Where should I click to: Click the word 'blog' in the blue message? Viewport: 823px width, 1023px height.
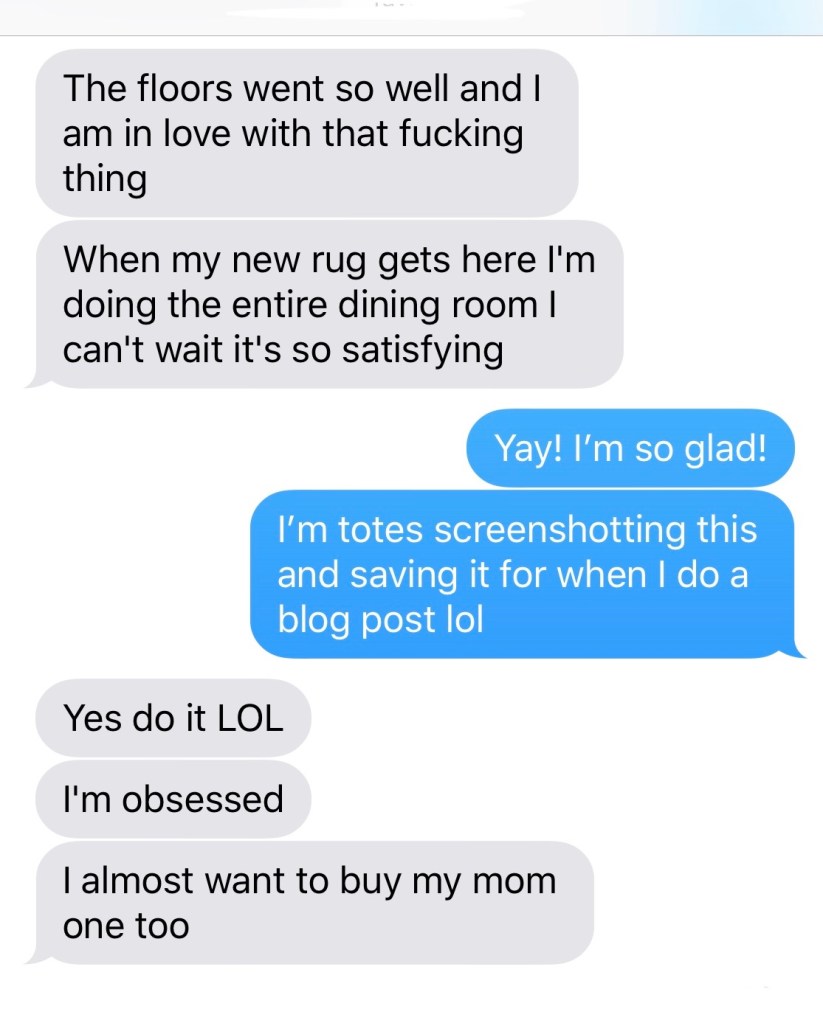coord(313,620)
